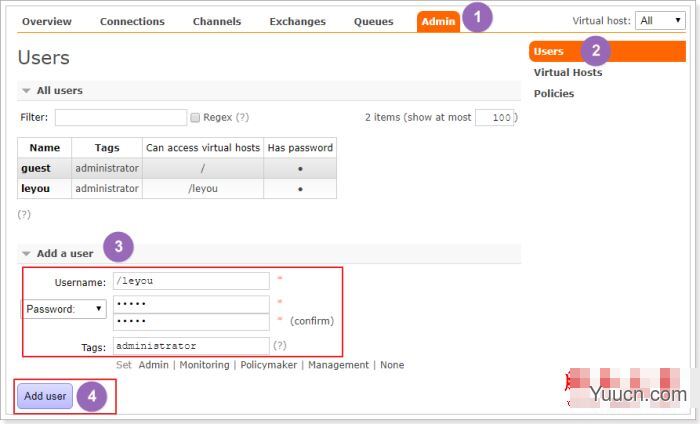700x424 pixels.
Task: Select Virtual Hosts in the sidebar
Action: (x=568, y=72)
